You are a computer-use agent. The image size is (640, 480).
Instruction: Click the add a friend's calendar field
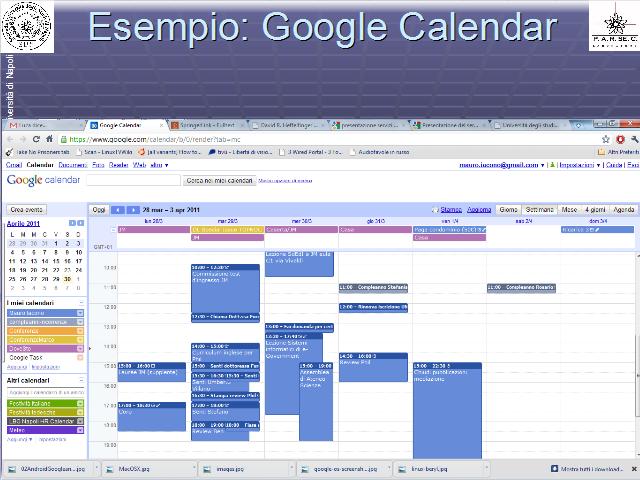(46, 392)
